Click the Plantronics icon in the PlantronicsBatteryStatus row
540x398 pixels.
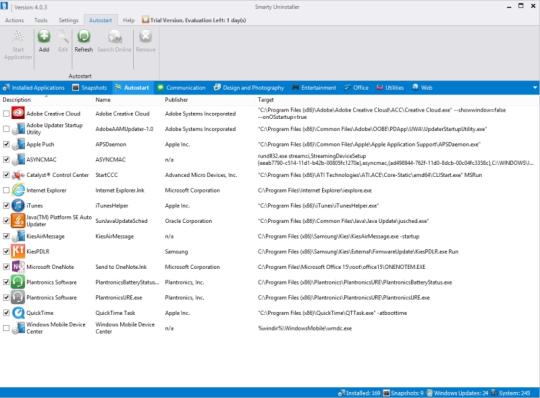[18, 282]
